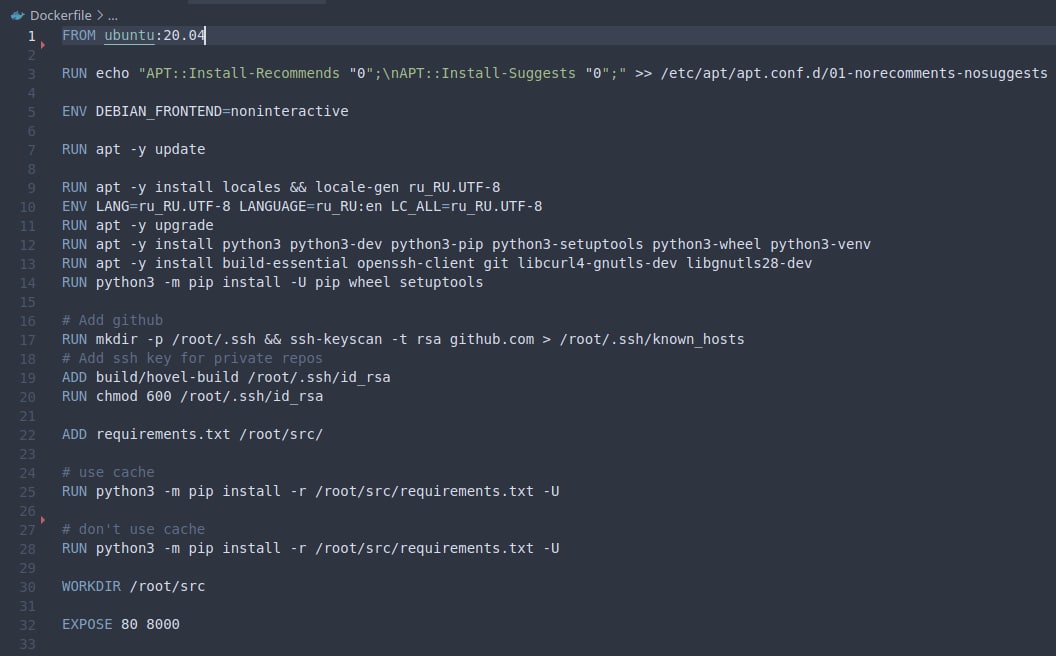Viewport: 1056px width, 656px height.
Task: Click the WORKDIR /root/src line
Action: tap(133, 587)
